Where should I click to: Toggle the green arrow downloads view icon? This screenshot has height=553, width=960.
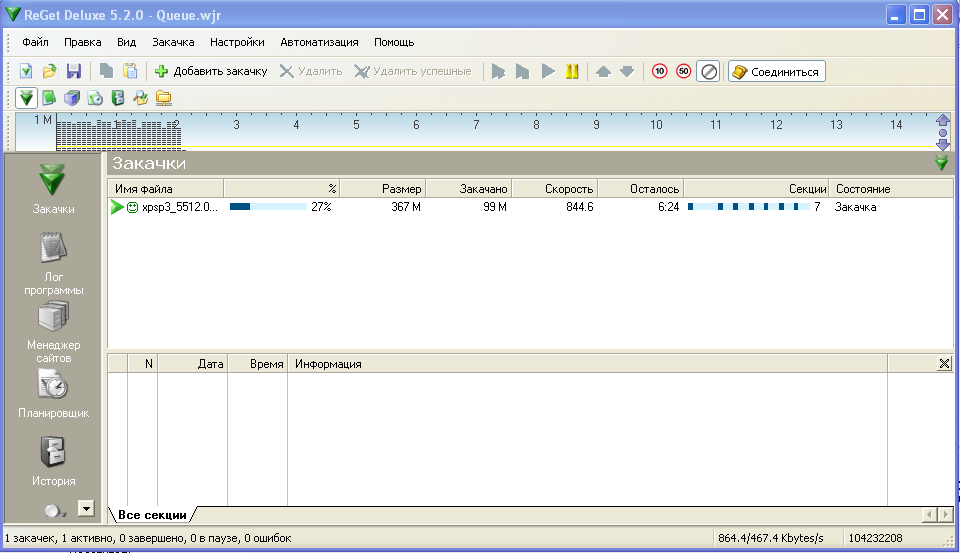(x=26, y=98)
